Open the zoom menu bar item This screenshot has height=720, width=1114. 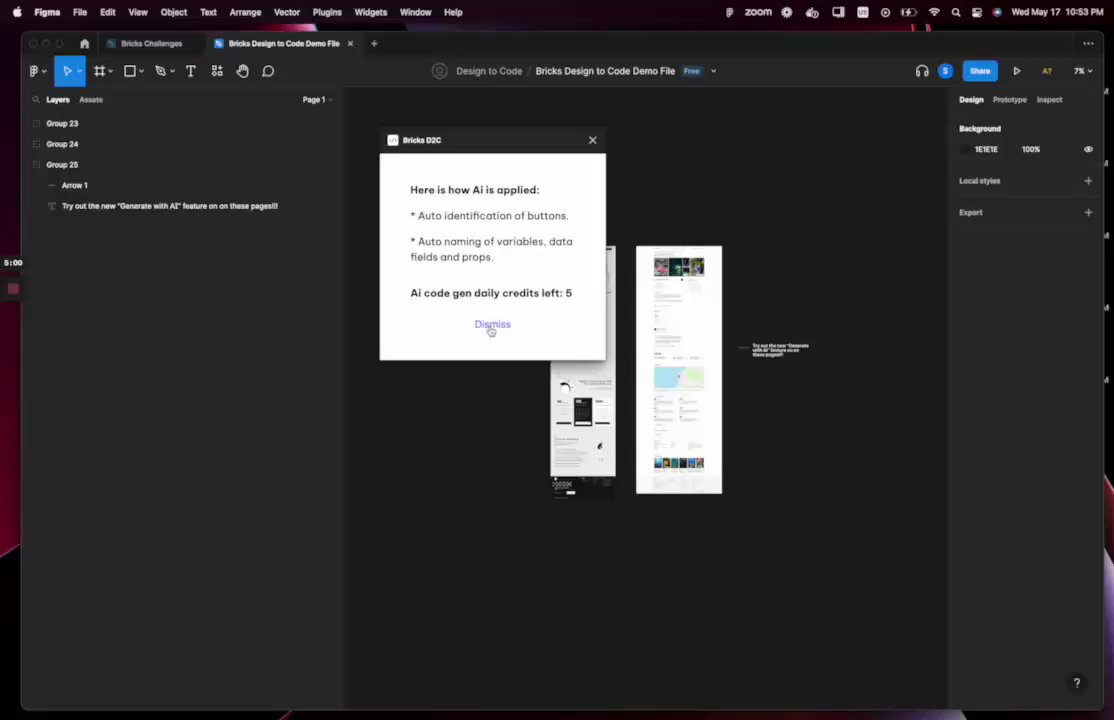[757, 12]
